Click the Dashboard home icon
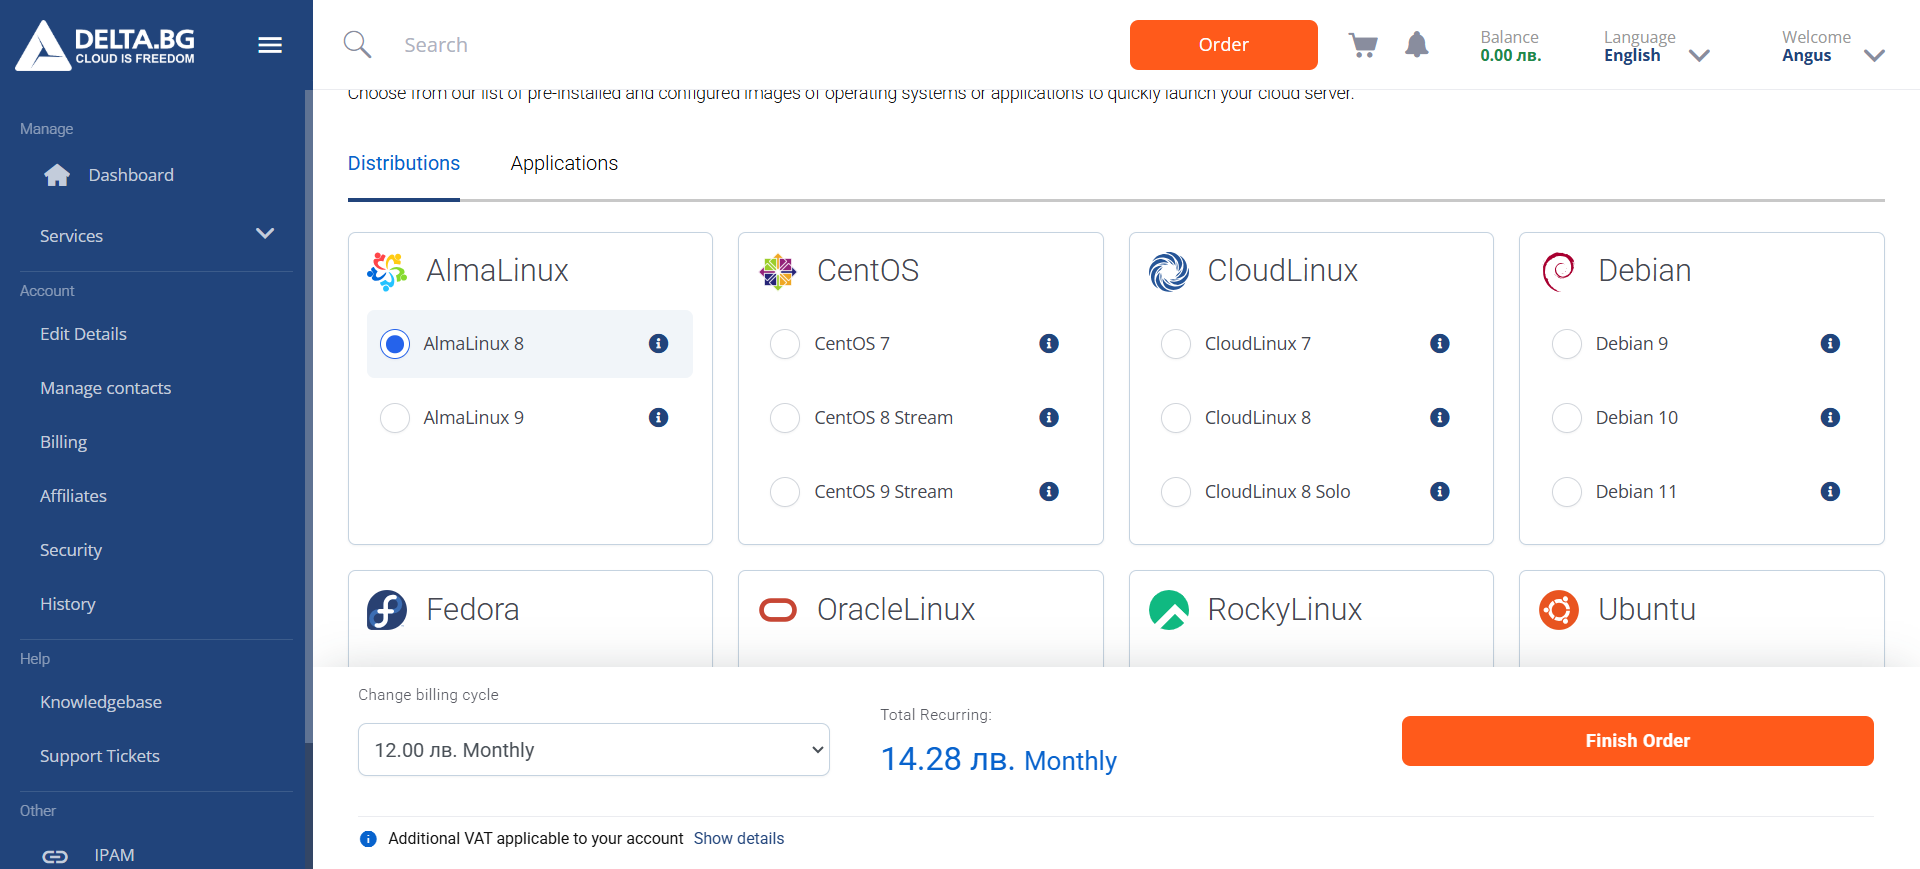Image resolution: width=1920 pixels, height=869 pixels. [x=57, y=175]
